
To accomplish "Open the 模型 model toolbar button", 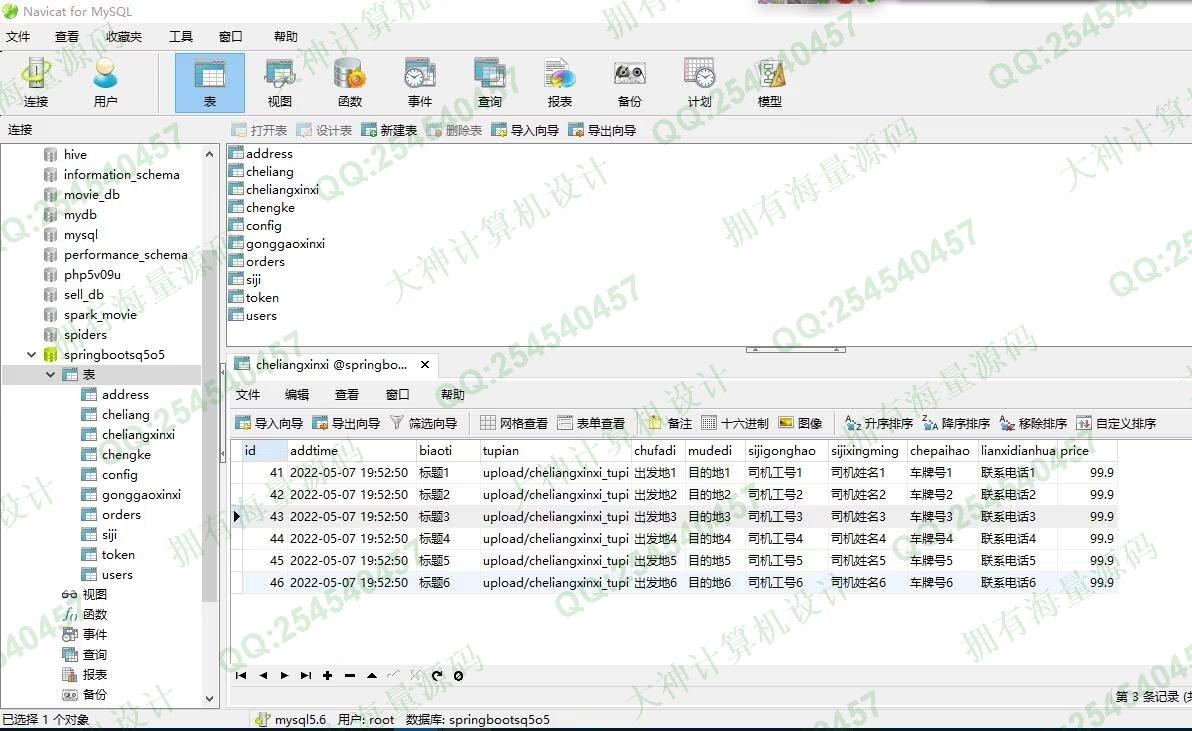I will coord(769,82).
